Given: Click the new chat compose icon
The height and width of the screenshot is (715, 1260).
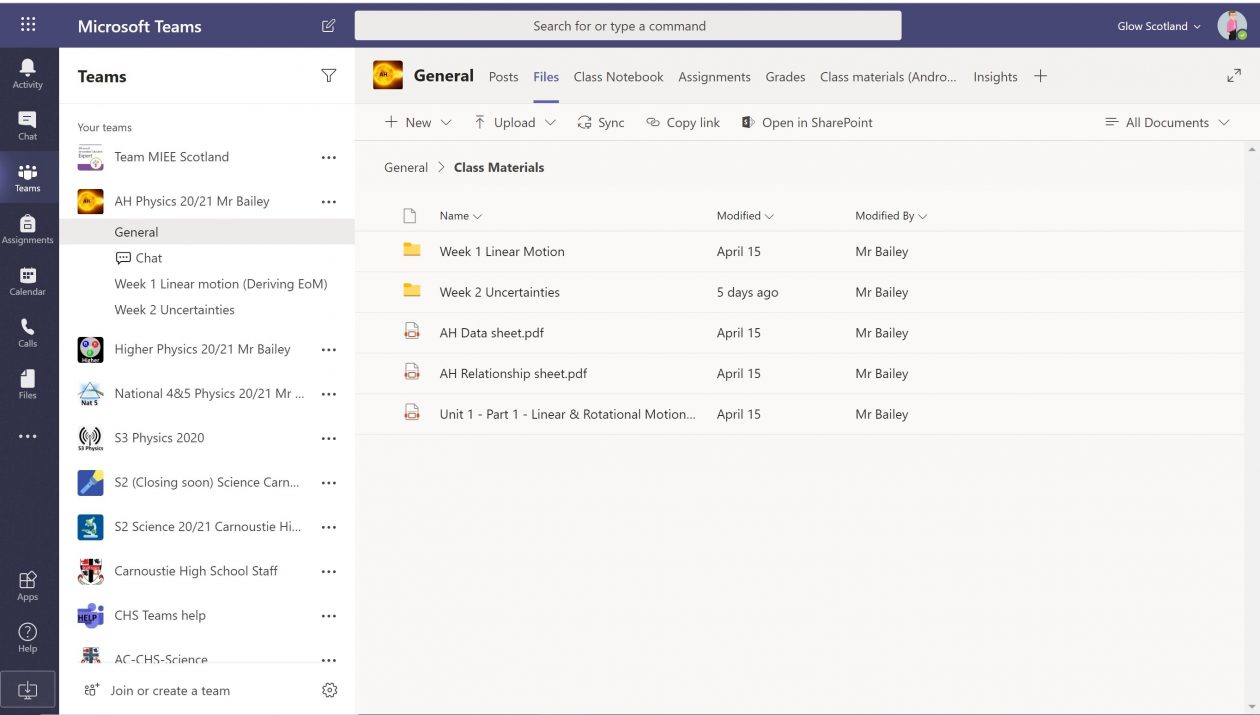Looking at the screenshot, I should [328, 26].
